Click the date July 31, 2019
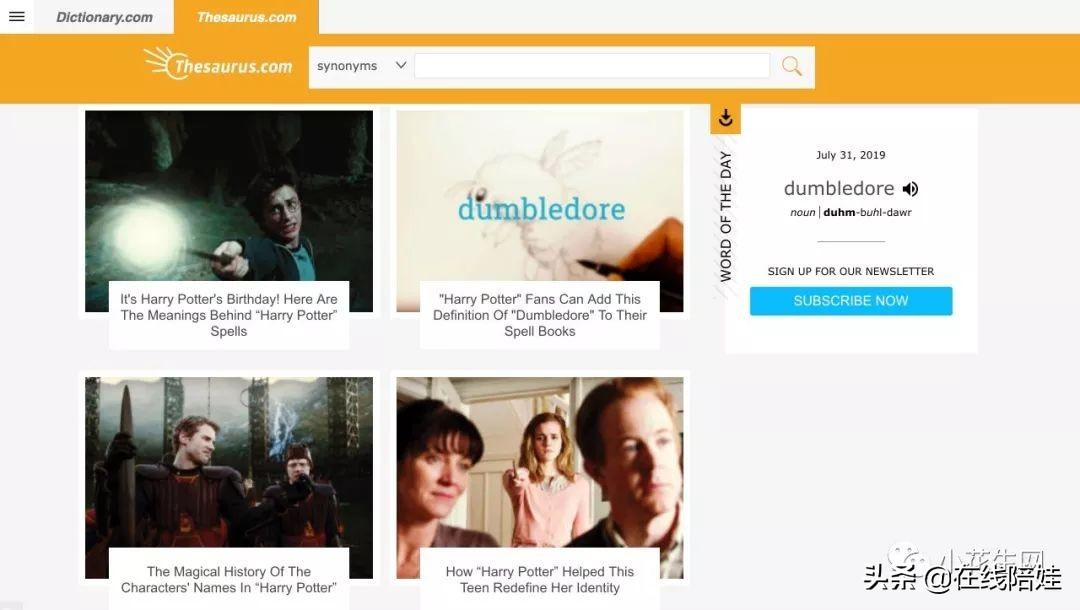 coord(851,155)
